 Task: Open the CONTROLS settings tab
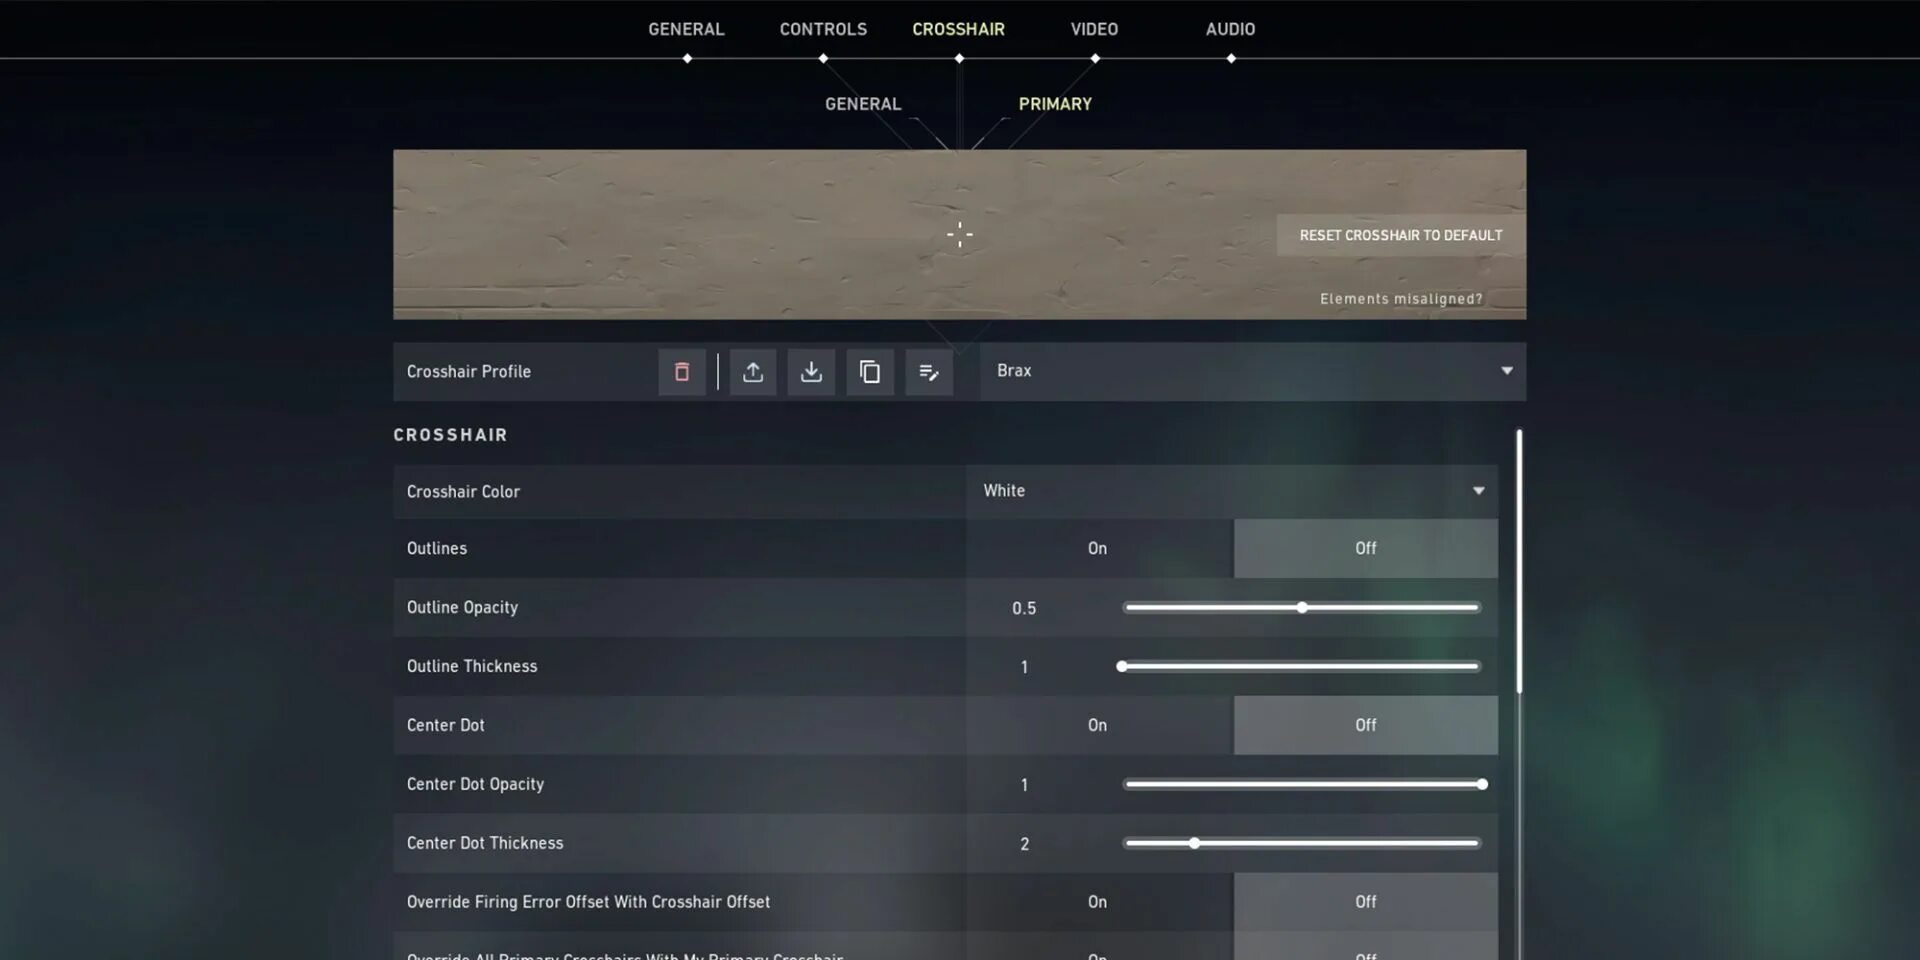tap(823, 29)
